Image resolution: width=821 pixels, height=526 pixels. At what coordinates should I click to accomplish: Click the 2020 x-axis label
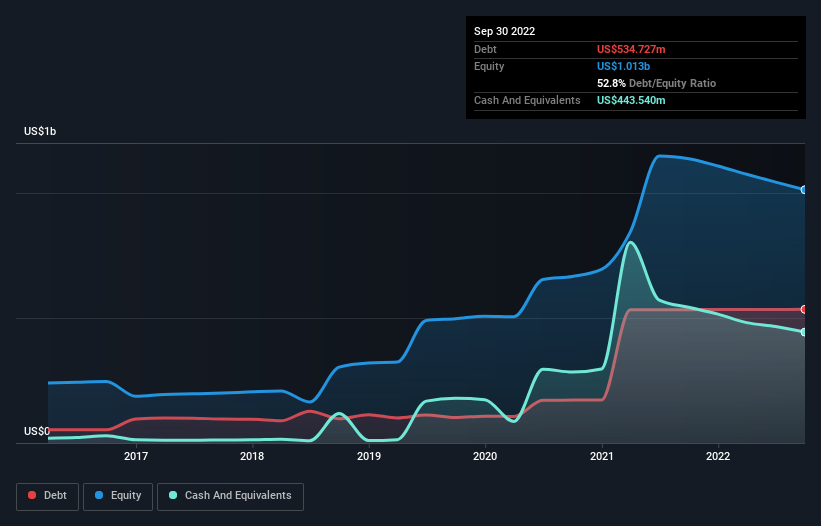coord(485,456)
